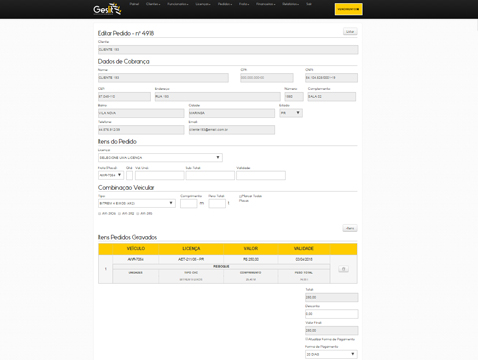Open the Funcionários menu
This screenshot has height=360, width=478.
(178, 4)
